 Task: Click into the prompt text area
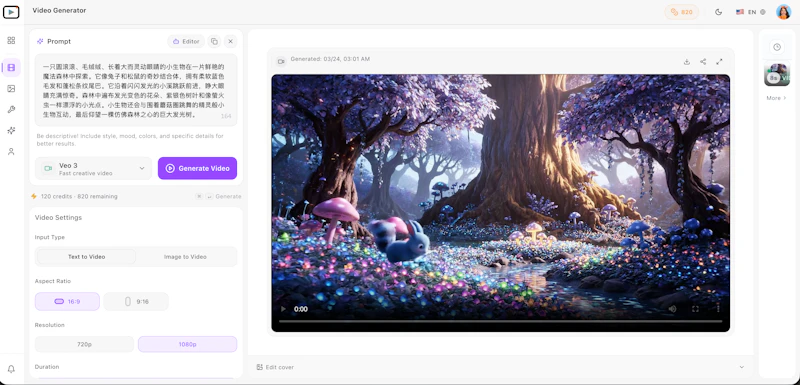coord(136,90)
